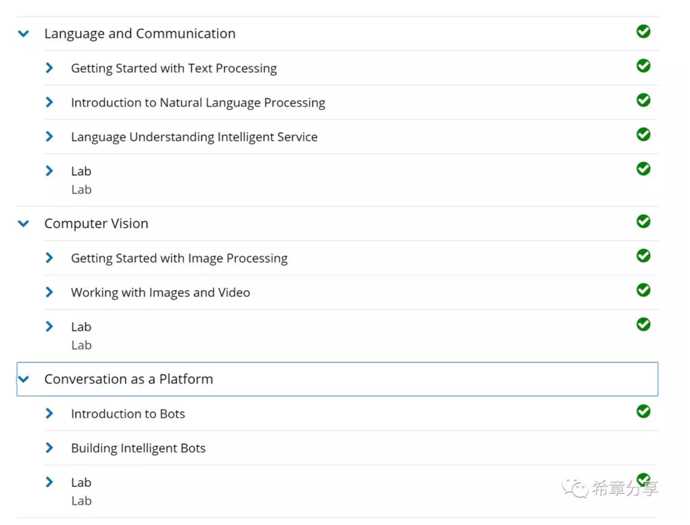Viewport: 690px width, 525px height.
Task: Open Introduction to Natural Language Processing
Action: tap(198, 103)
